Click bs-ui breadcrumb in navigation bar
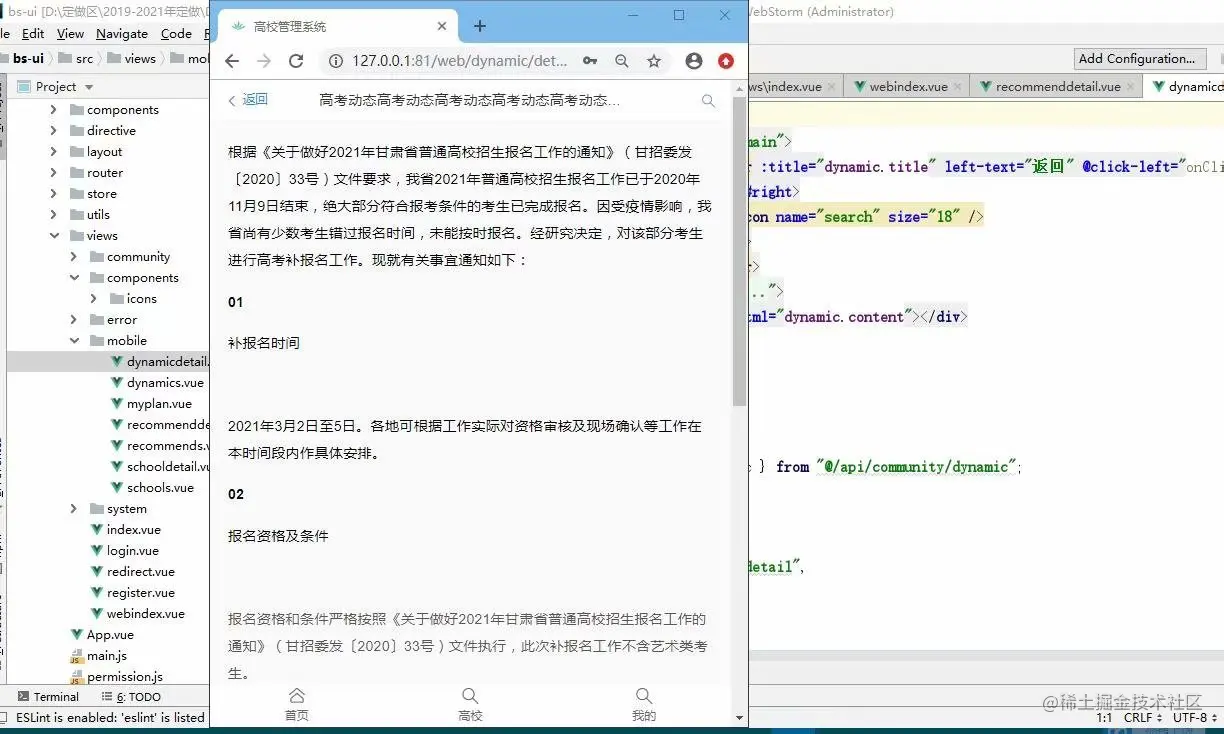This screenshot has width=1224, height=734. (28, 59)
